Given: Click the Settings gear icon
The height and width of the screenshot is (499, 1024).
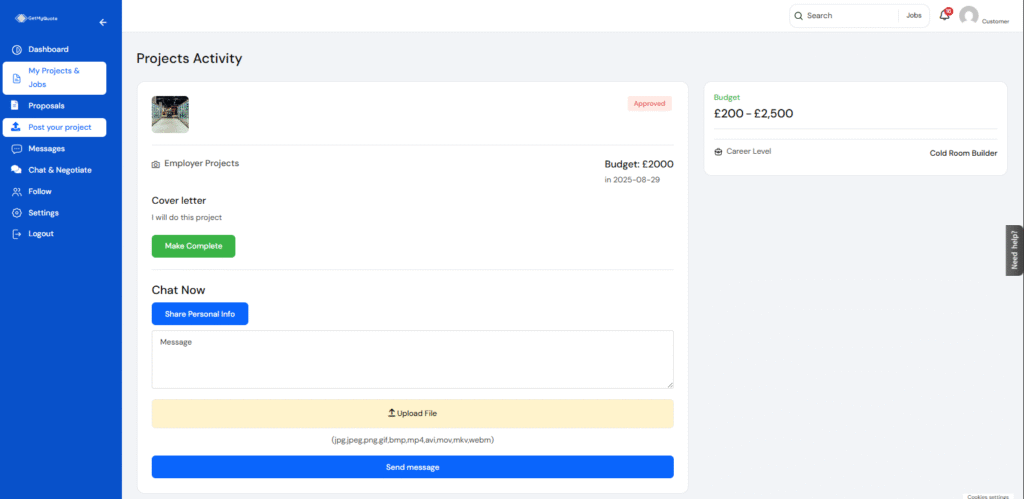Looking at the screenshot, I should click(x=16, y=213).
